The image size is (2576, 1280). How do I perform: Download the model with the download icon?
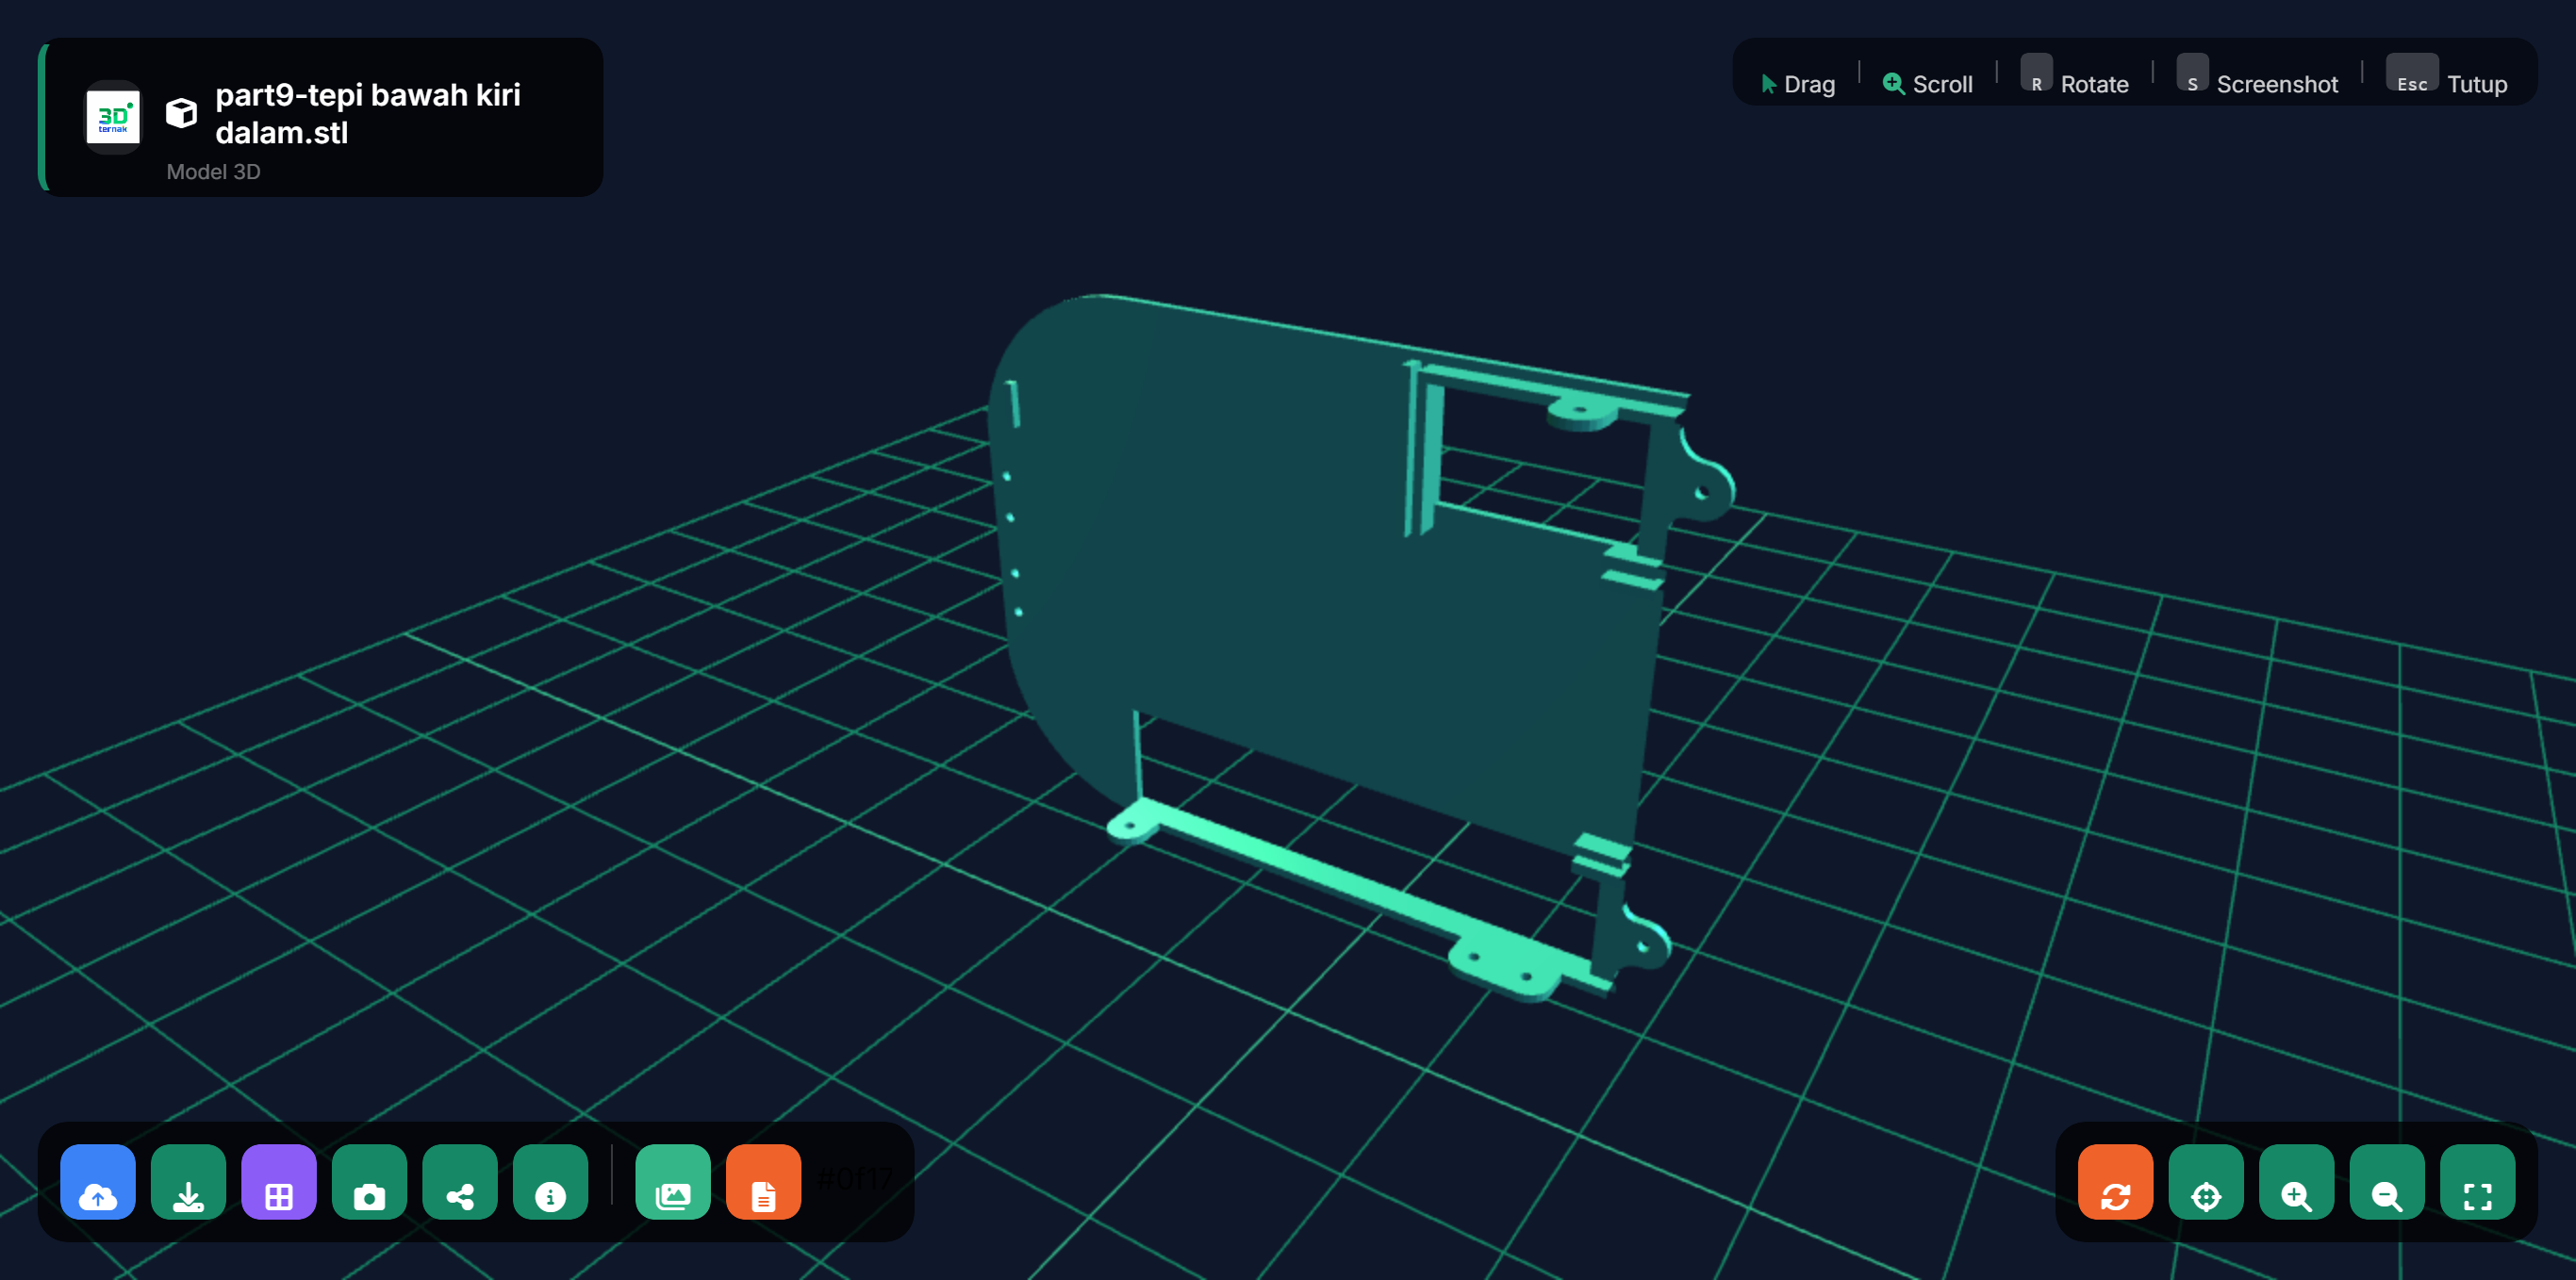click(188, 1181)
